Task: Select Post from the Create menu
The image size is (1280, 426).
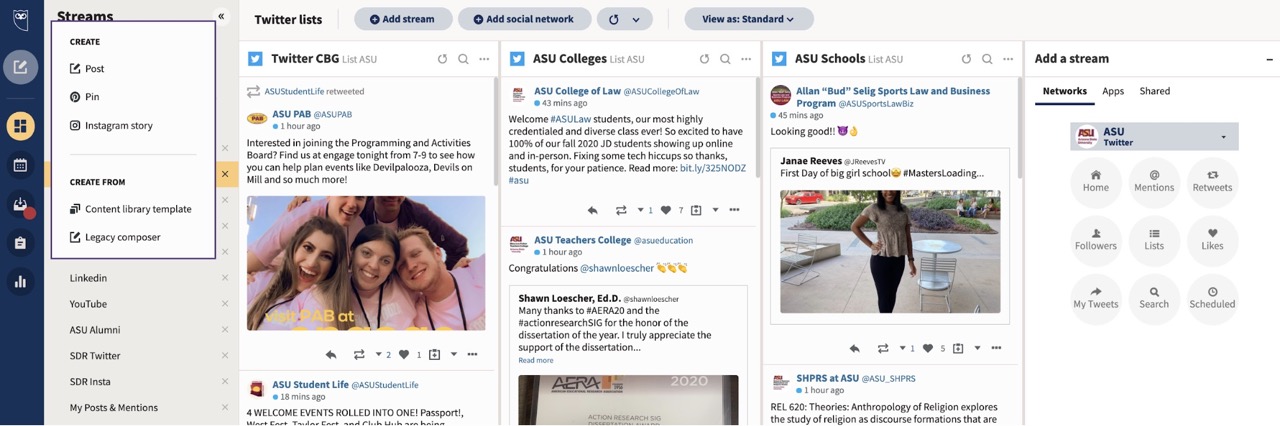Action: (94, 69)
